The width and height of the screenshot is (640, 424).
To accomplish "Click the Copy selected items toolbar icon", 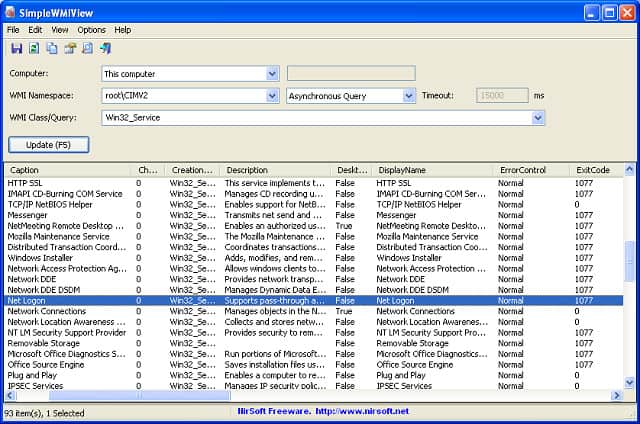I will 52,49.
